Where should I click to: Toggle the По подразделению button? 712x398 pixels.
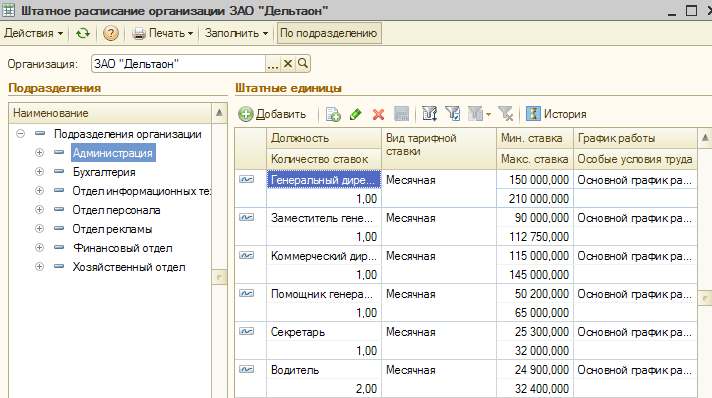coord(329,33)
